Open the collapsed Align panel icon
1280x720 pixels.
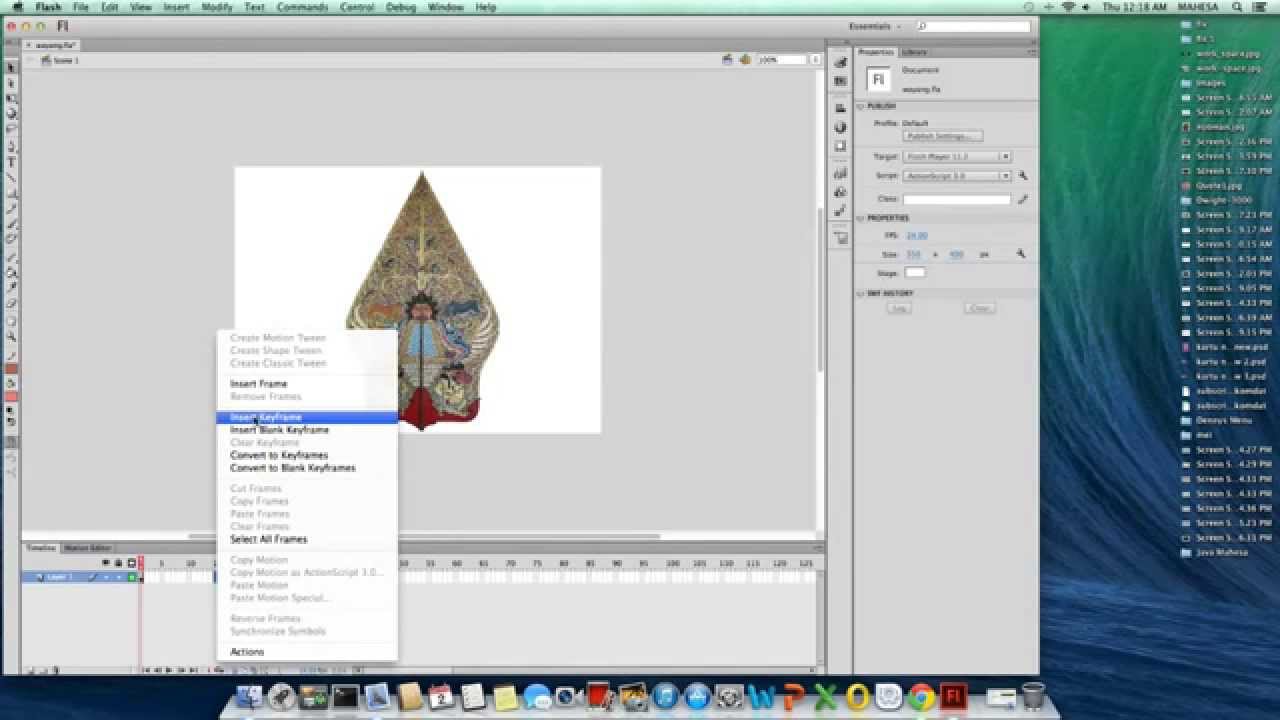(x=841, y=108)
